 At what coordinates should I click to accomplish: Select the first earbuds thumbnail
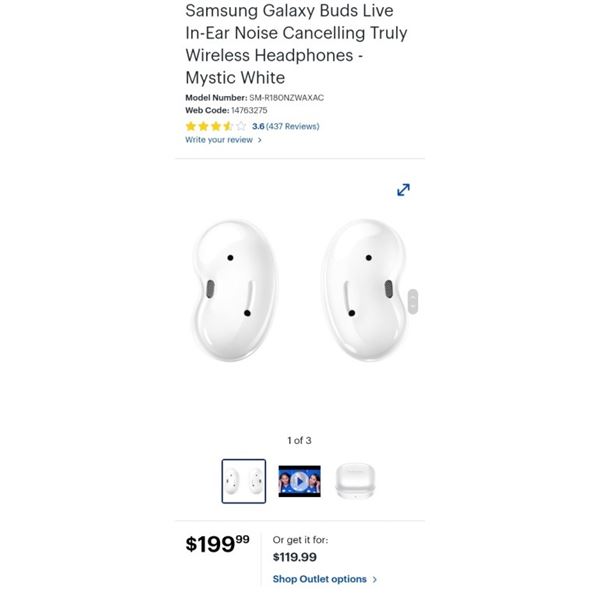244,481
